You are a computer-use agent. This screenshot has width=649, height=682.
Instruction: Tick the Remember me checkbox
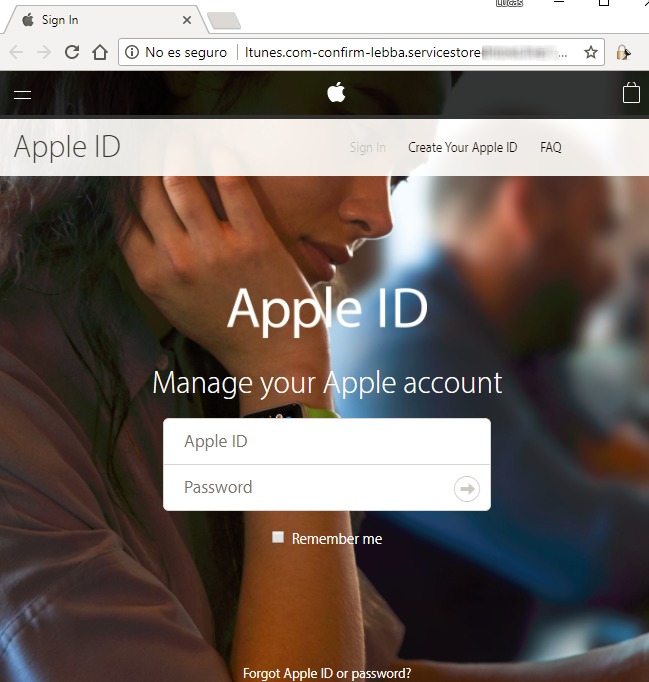pyautogui.click(x=278, y=537)
